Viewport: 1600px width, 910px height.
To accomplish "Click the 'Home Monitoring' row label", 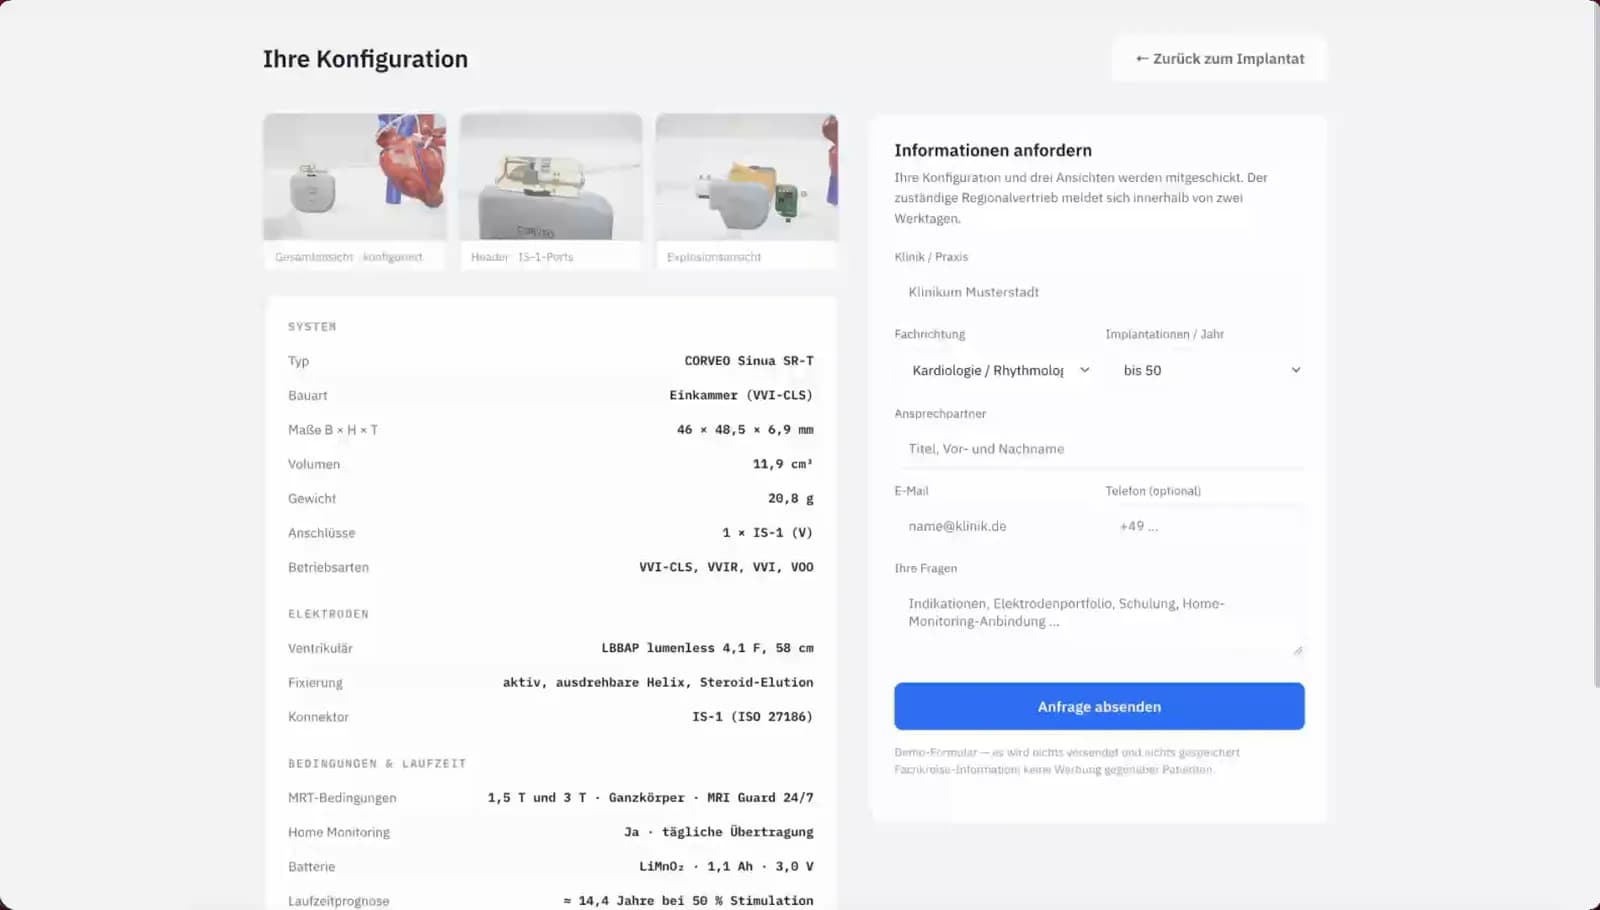I will (339, 832).
